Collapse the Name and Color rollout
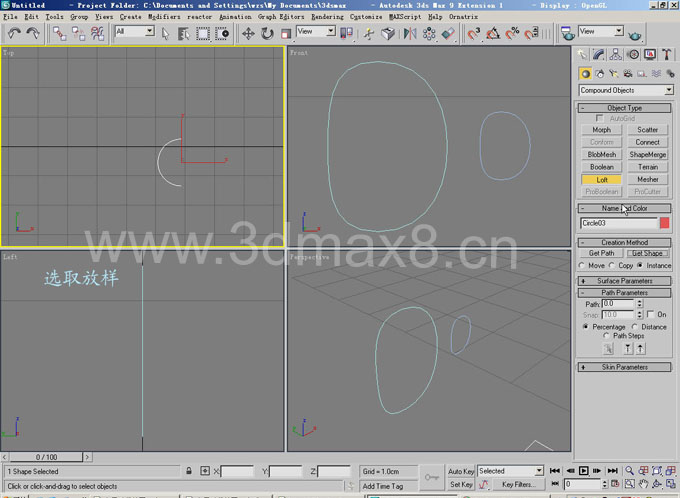The width and height of the screenshot is (680, 498). (x=624, y=208)
